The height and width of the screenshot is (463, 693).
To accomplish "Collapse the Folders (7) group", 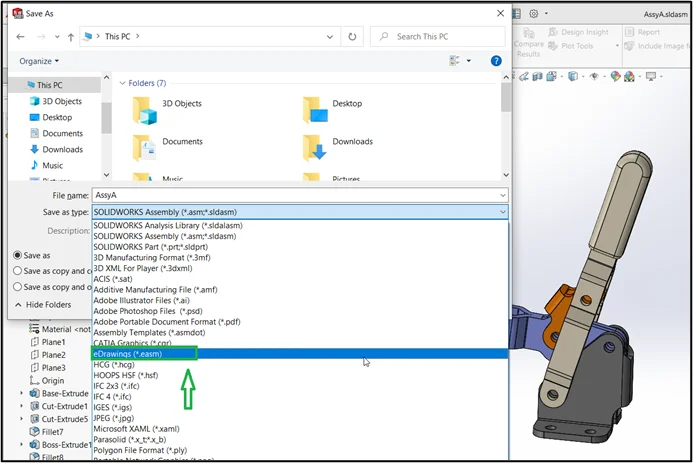I will [x=122, y=83].
